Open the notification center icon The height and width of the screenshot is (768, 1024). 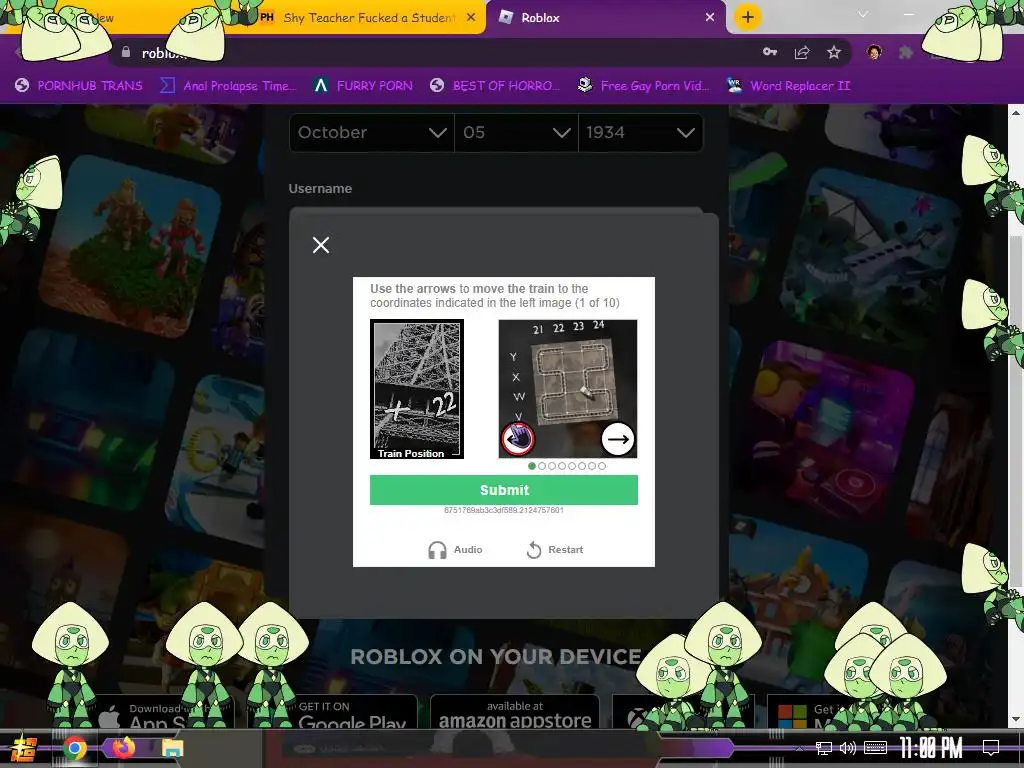tap(991, 748)
